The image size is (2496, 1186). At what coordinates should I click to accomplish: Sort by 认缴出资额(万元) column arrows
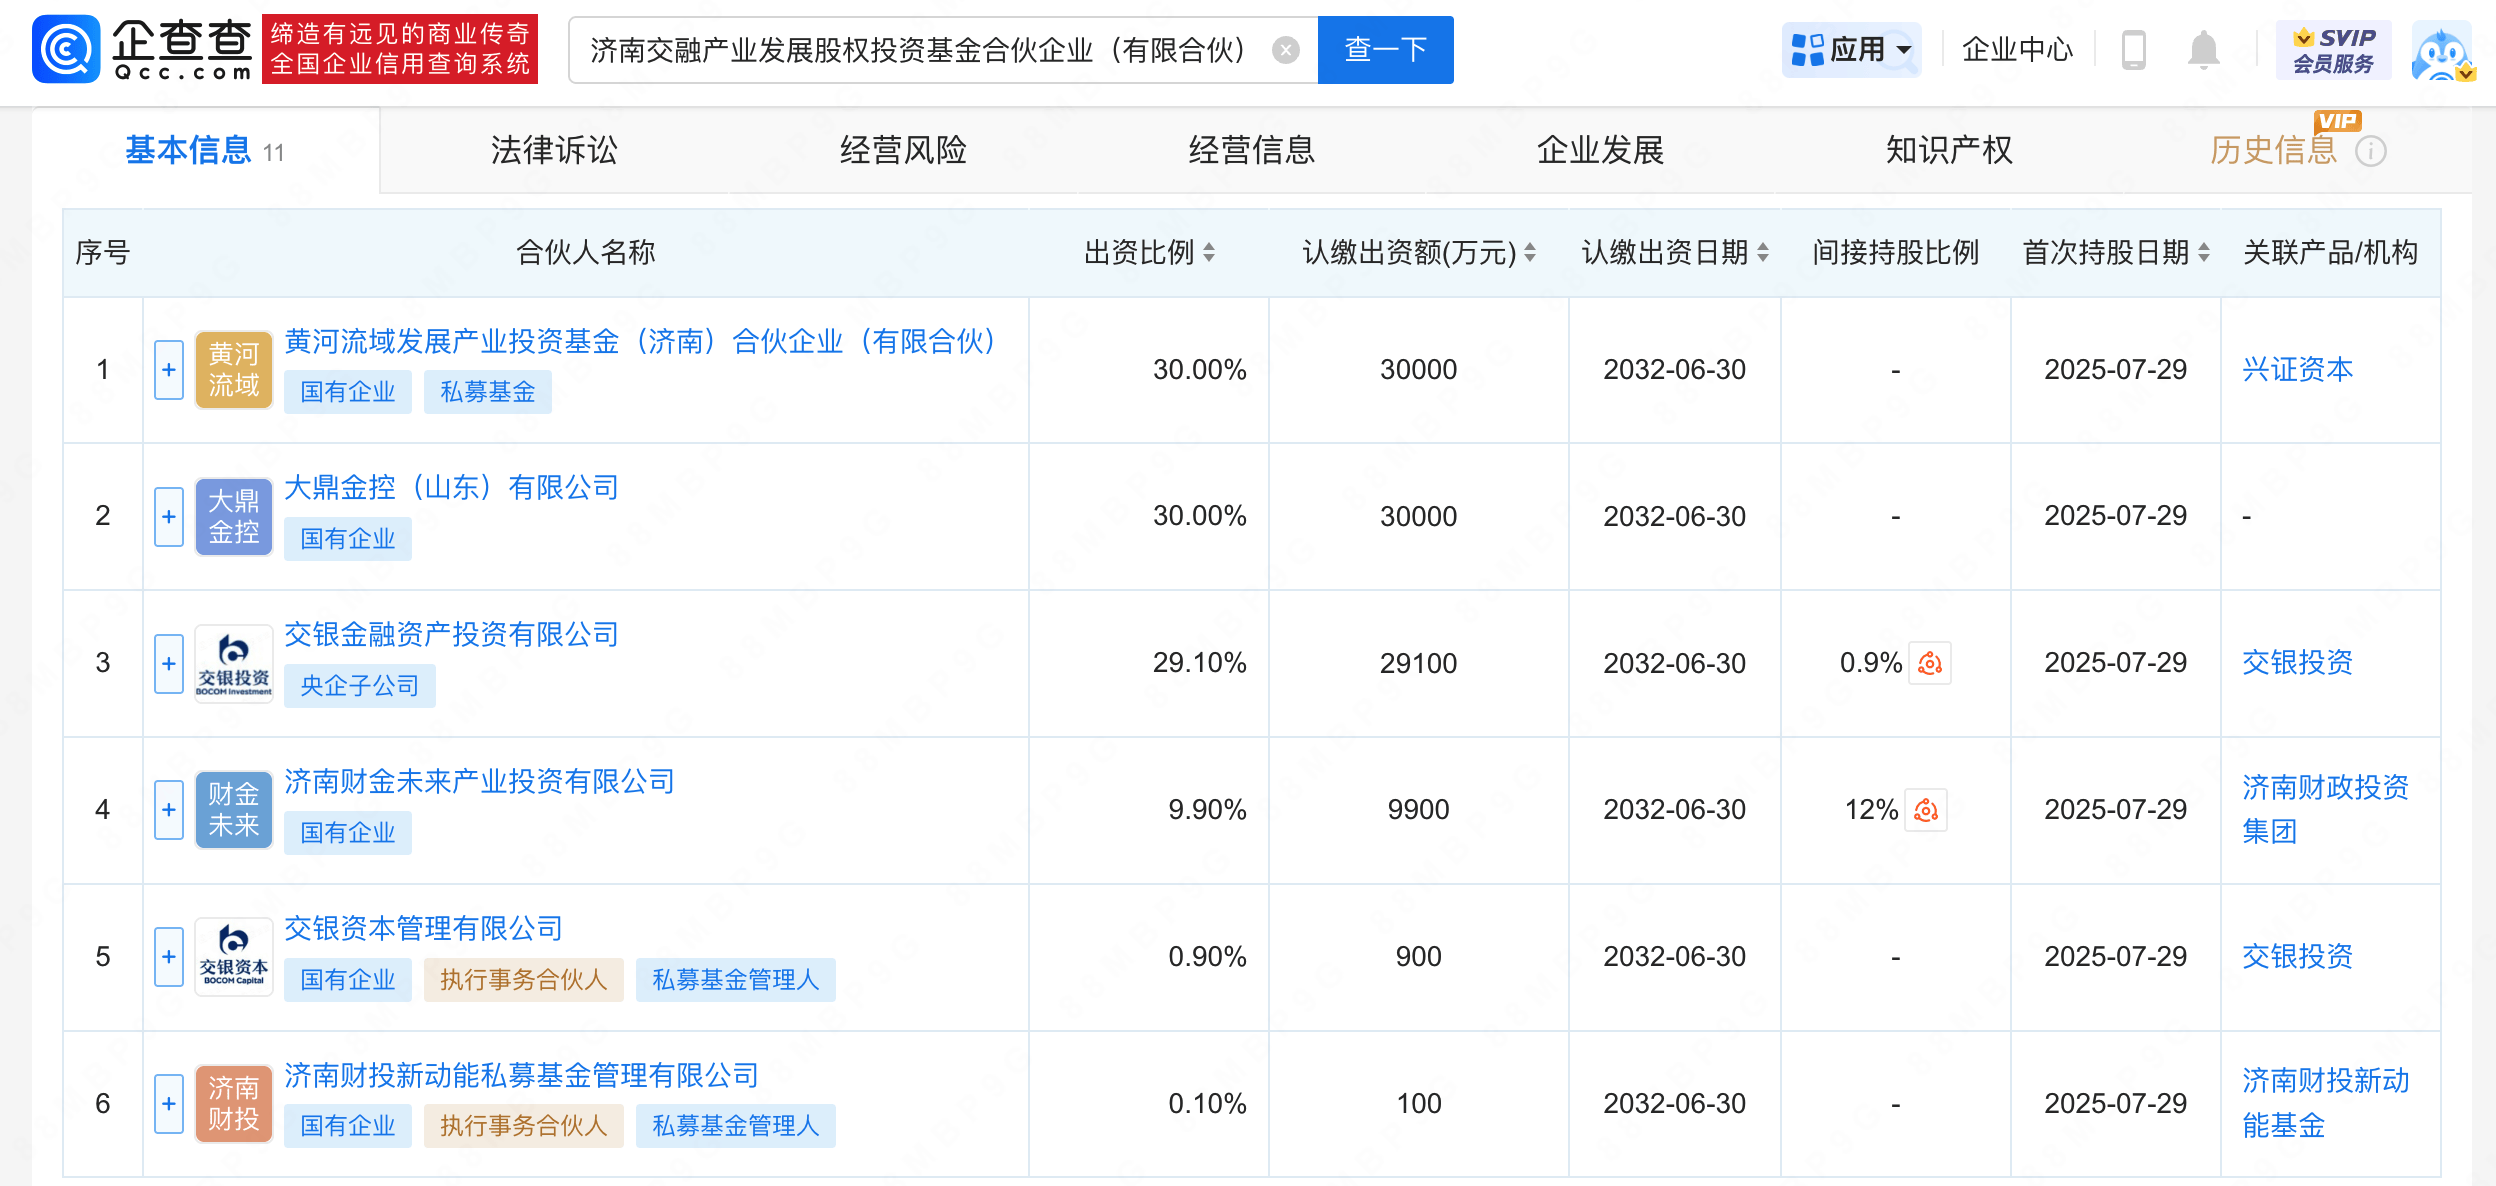coord(1530,252)
